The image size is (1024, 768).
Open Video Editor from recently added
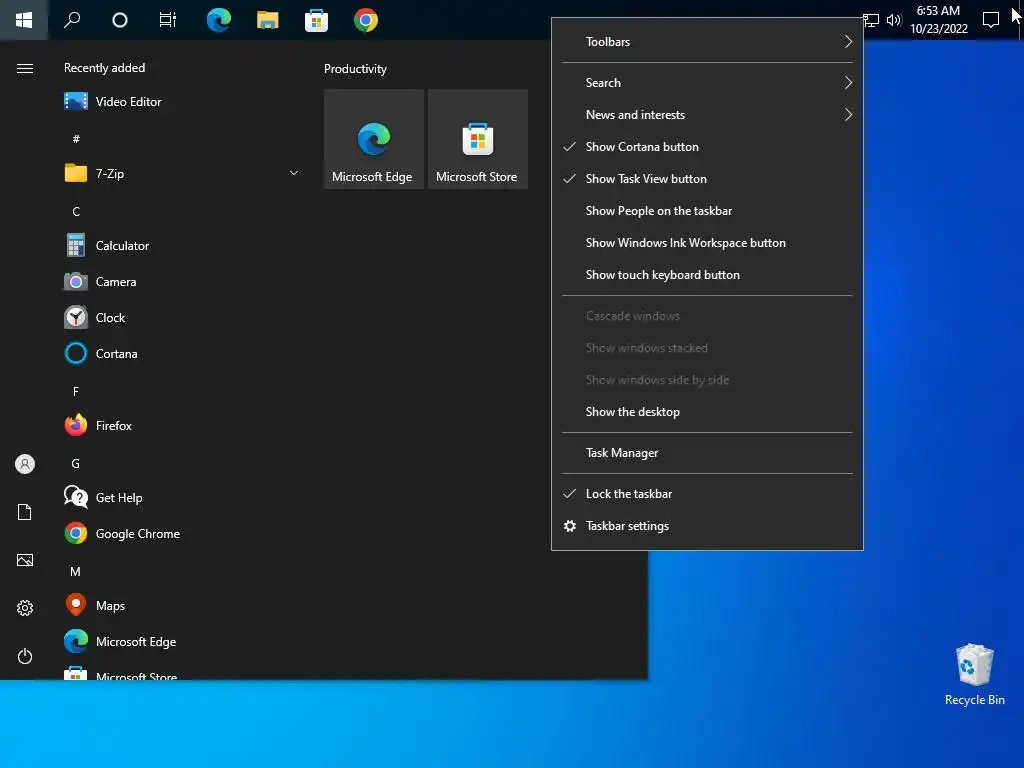click(x=183, y=102)
